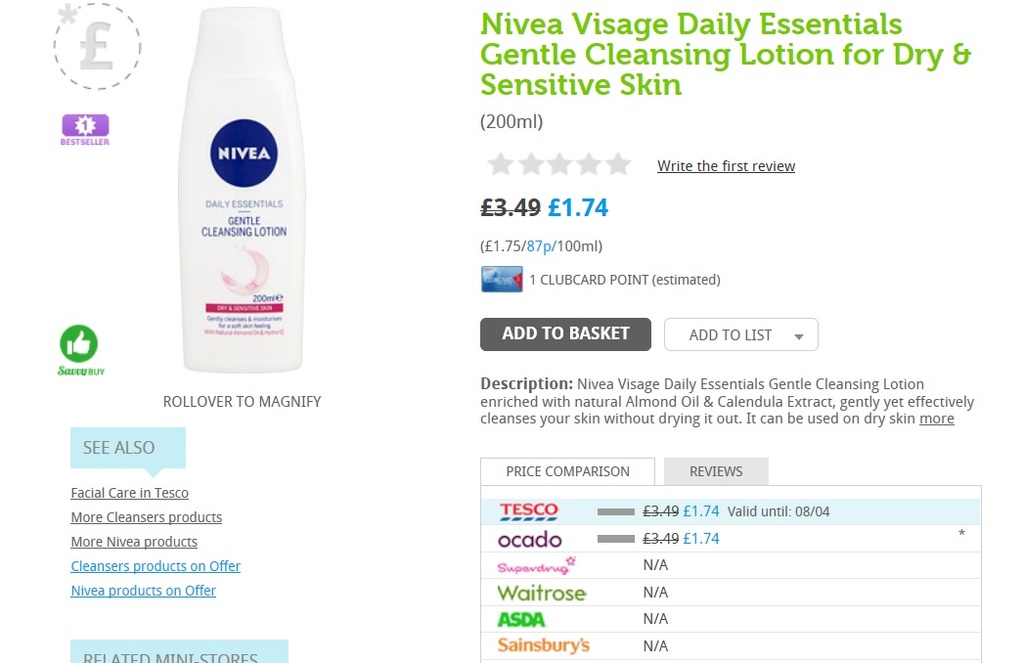
Task: Click the Clubcard point card icon
Action: [501, 279]
